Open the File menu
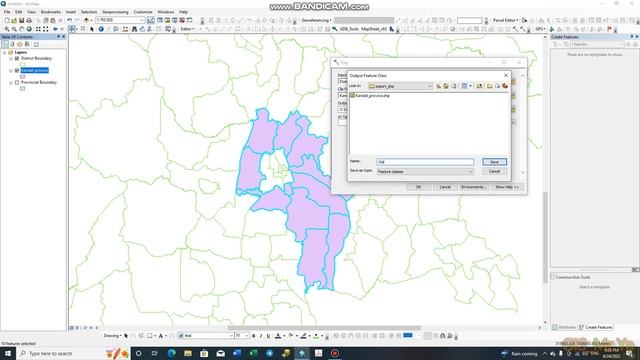The height and width of the screenshot is (360, 640). pyautogui.click(x=7, y=12)
